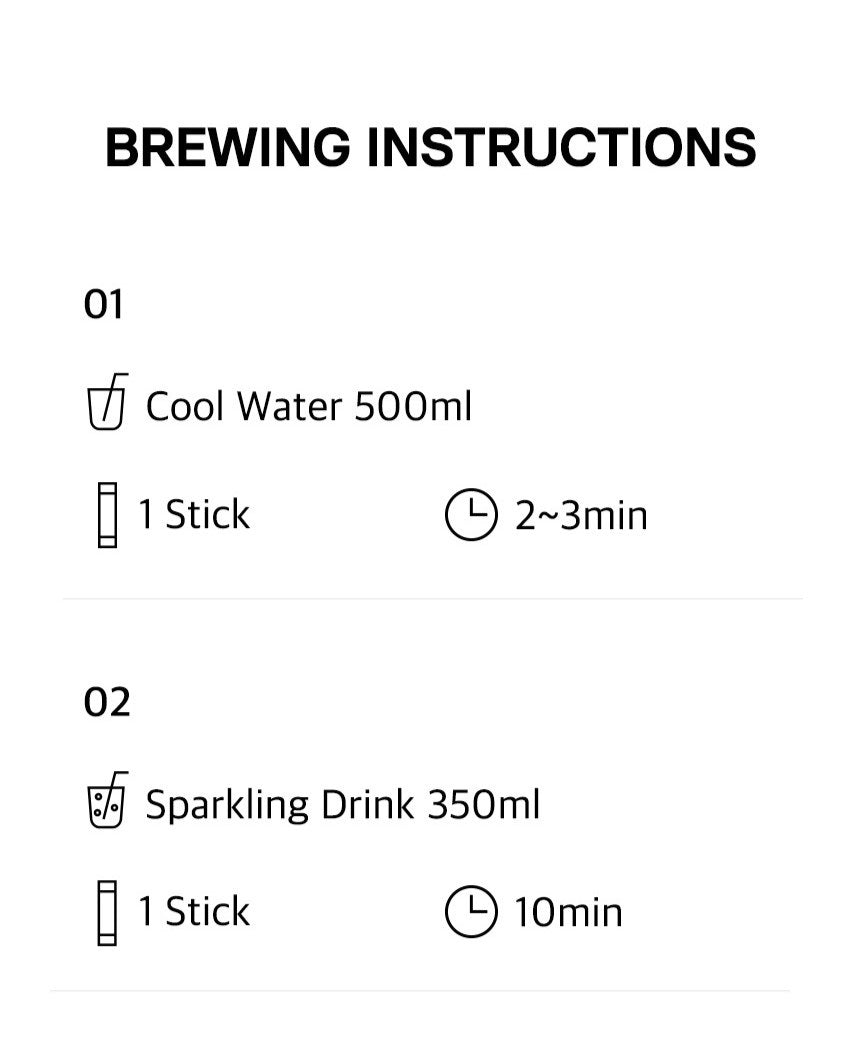The image size is (860, 1048).
Task: Click the Sparkling Drink label
Action: [x=280, y=805]
